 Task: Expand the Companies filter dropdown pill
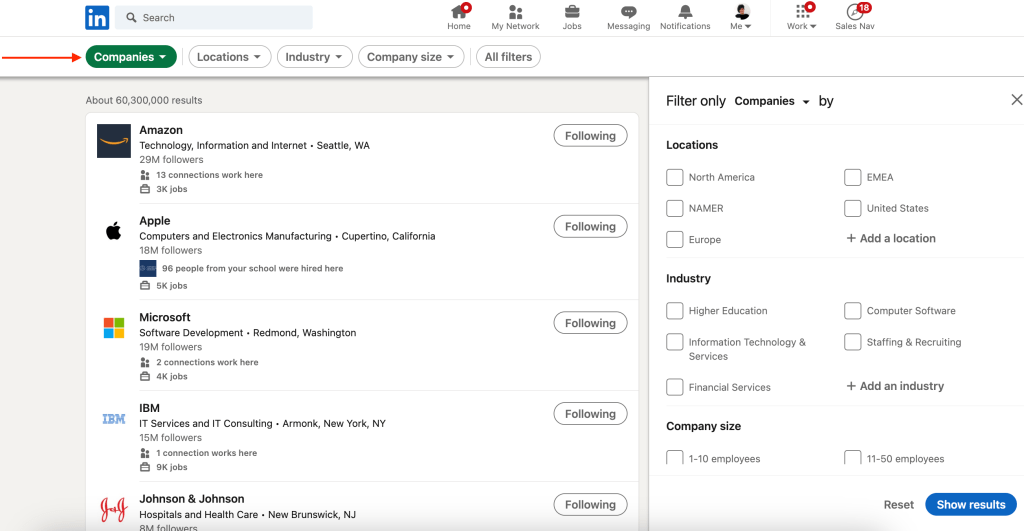coord(131,57)
